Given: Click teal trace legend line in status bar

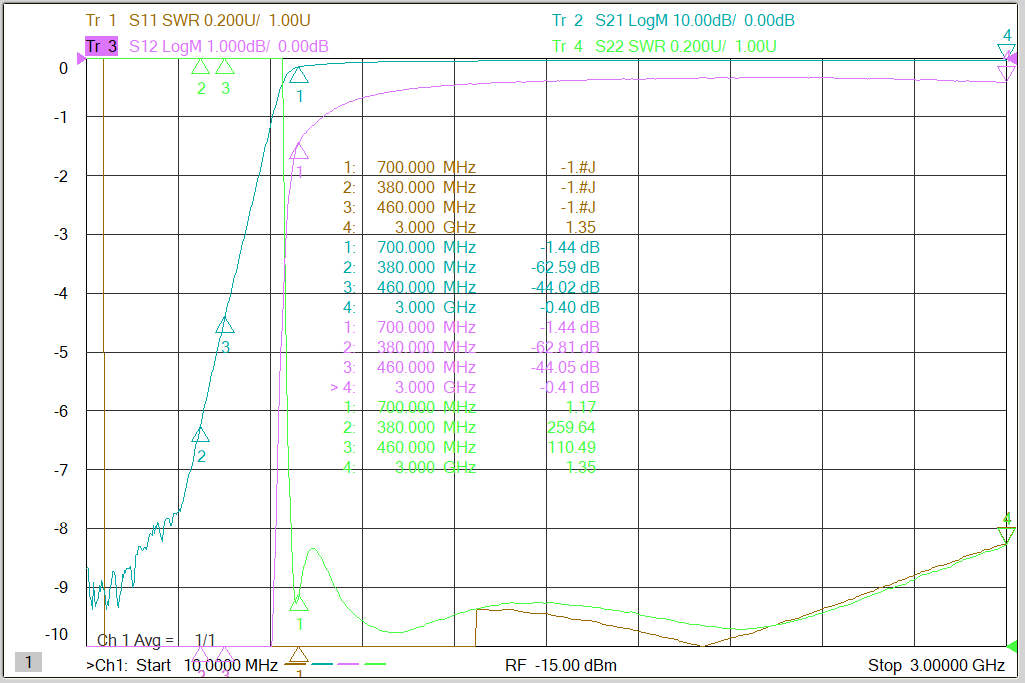Looking at the screenshot, I should click(322, 664).
